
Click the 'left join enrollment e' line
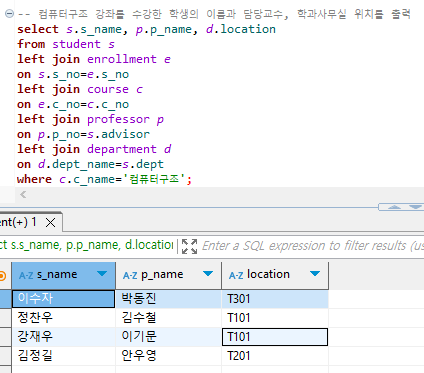[x=94, y=59]
